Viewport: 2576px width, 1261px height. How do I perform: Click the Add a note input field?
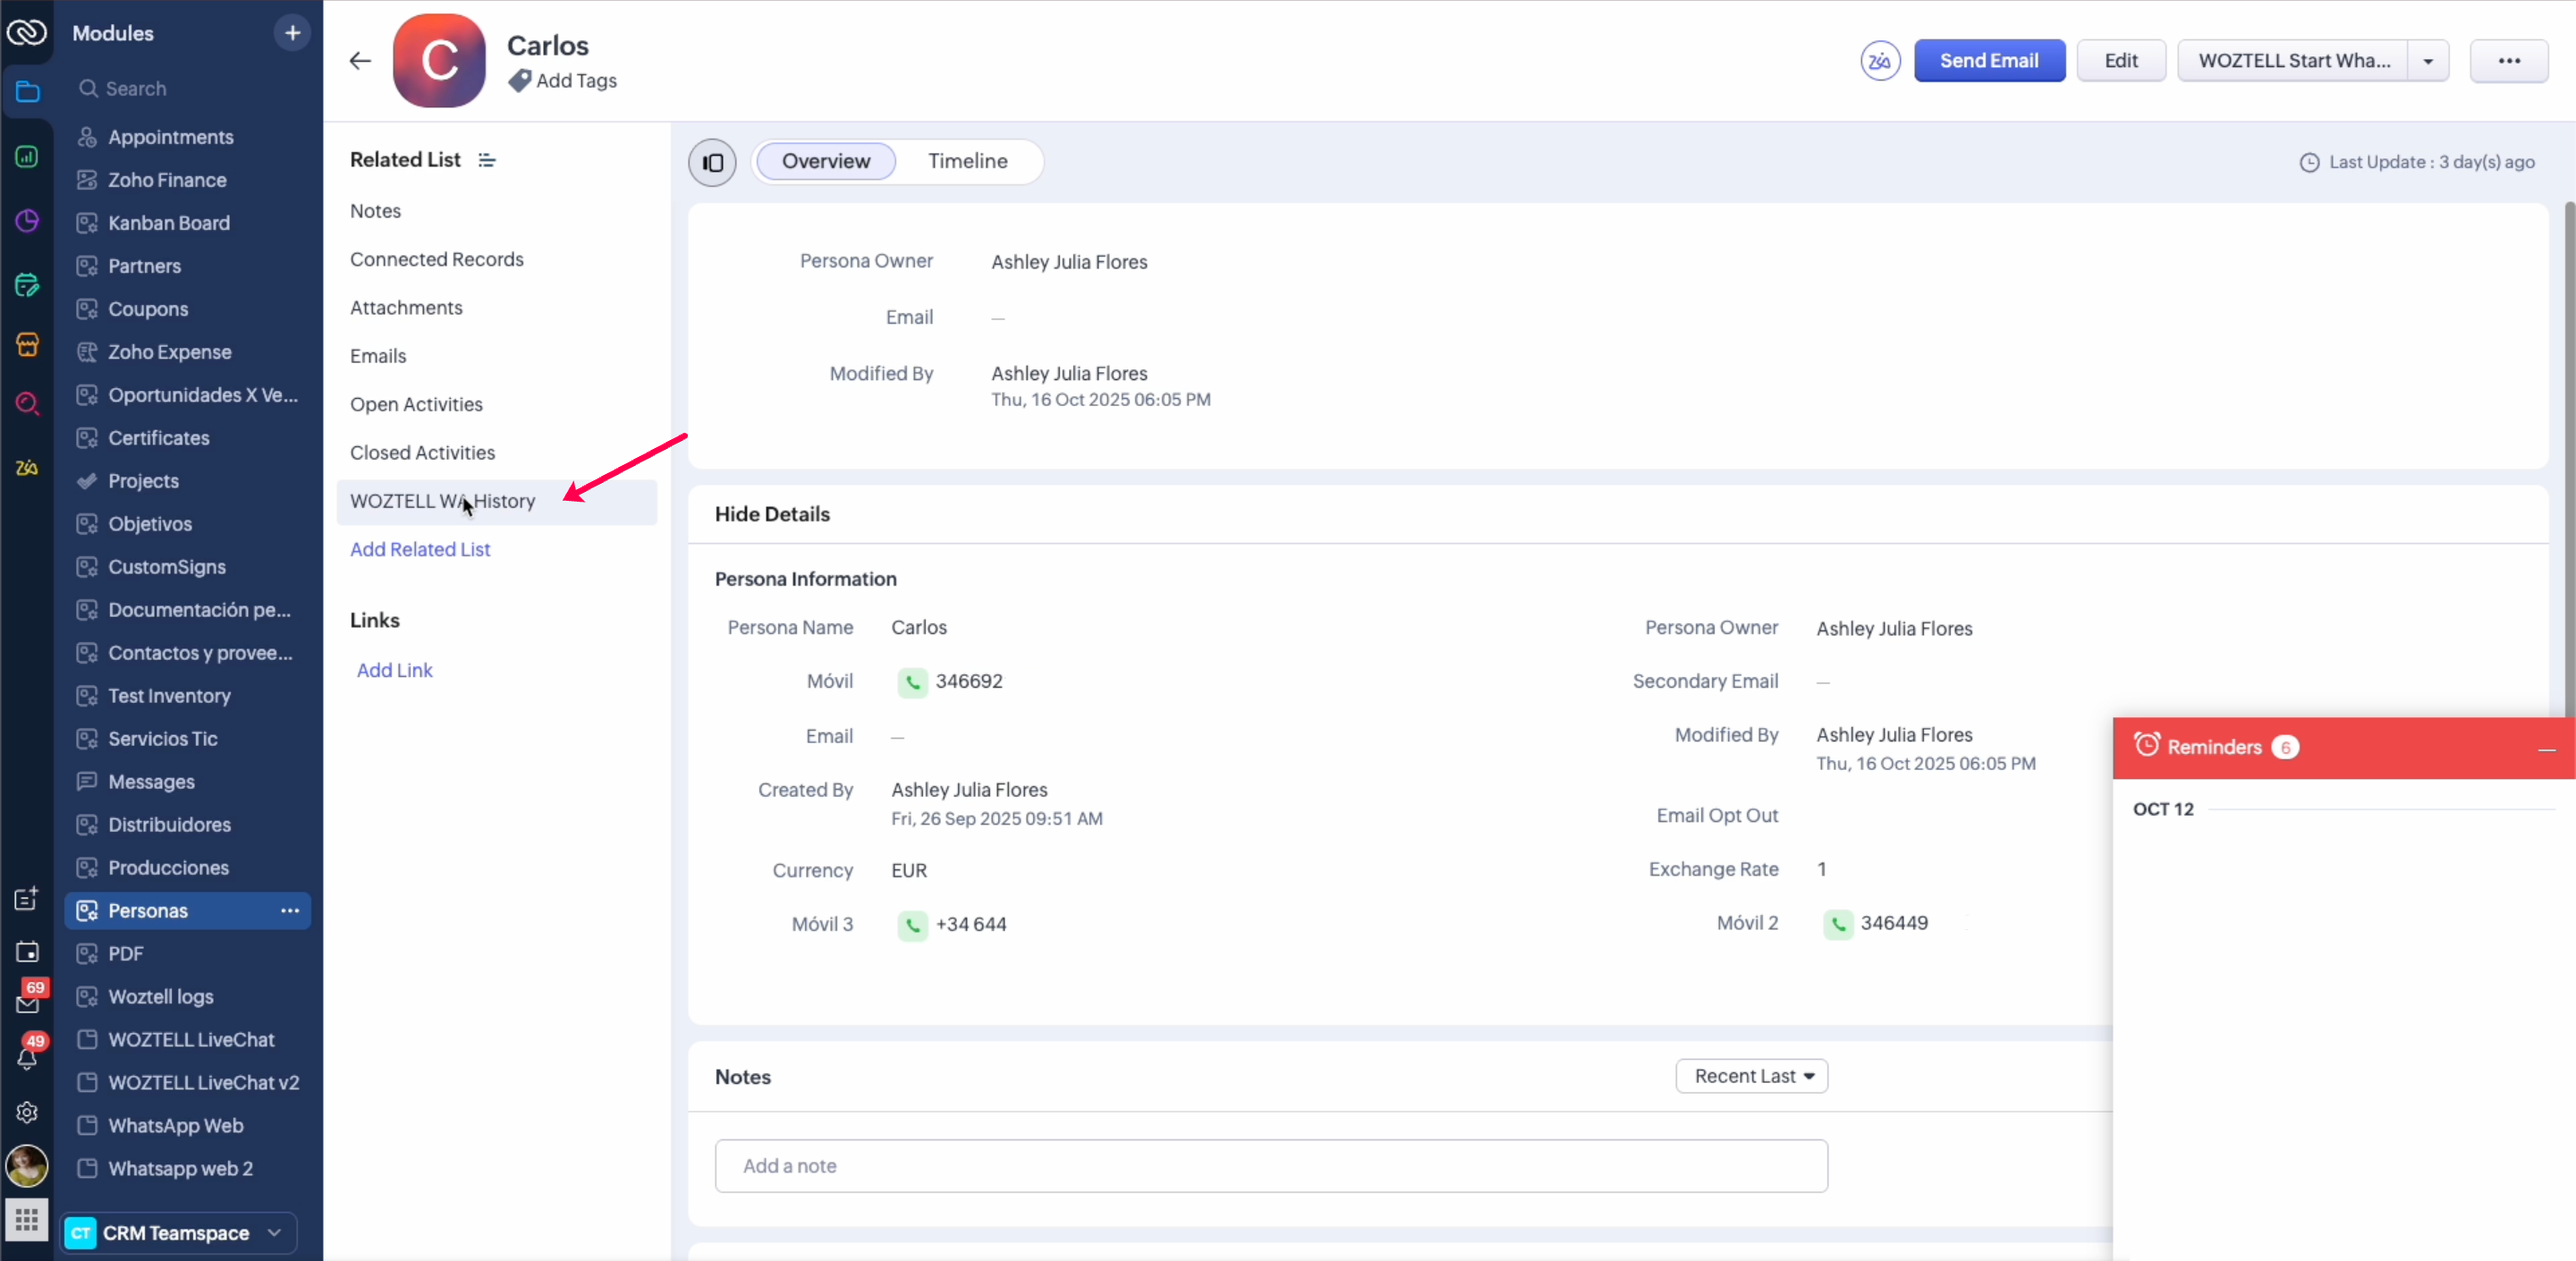tap(1270, 1166)
